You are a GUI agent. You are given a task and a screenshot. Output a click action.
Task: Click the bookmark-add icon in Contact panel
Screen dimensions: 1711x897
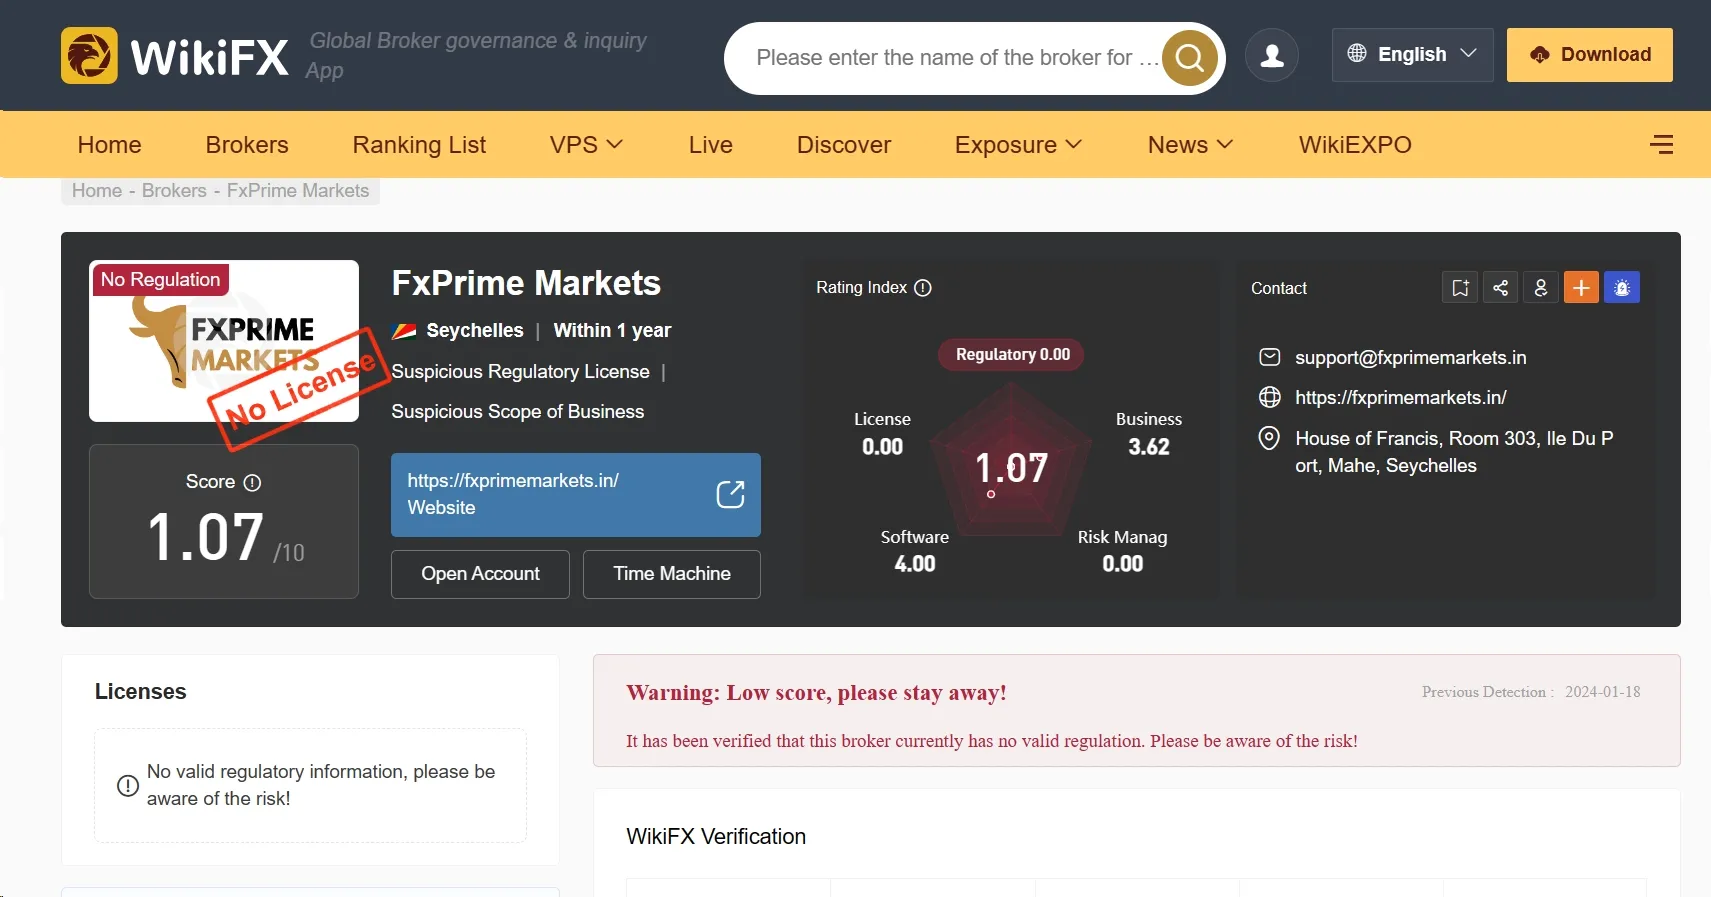click(x=1460, y=288)
